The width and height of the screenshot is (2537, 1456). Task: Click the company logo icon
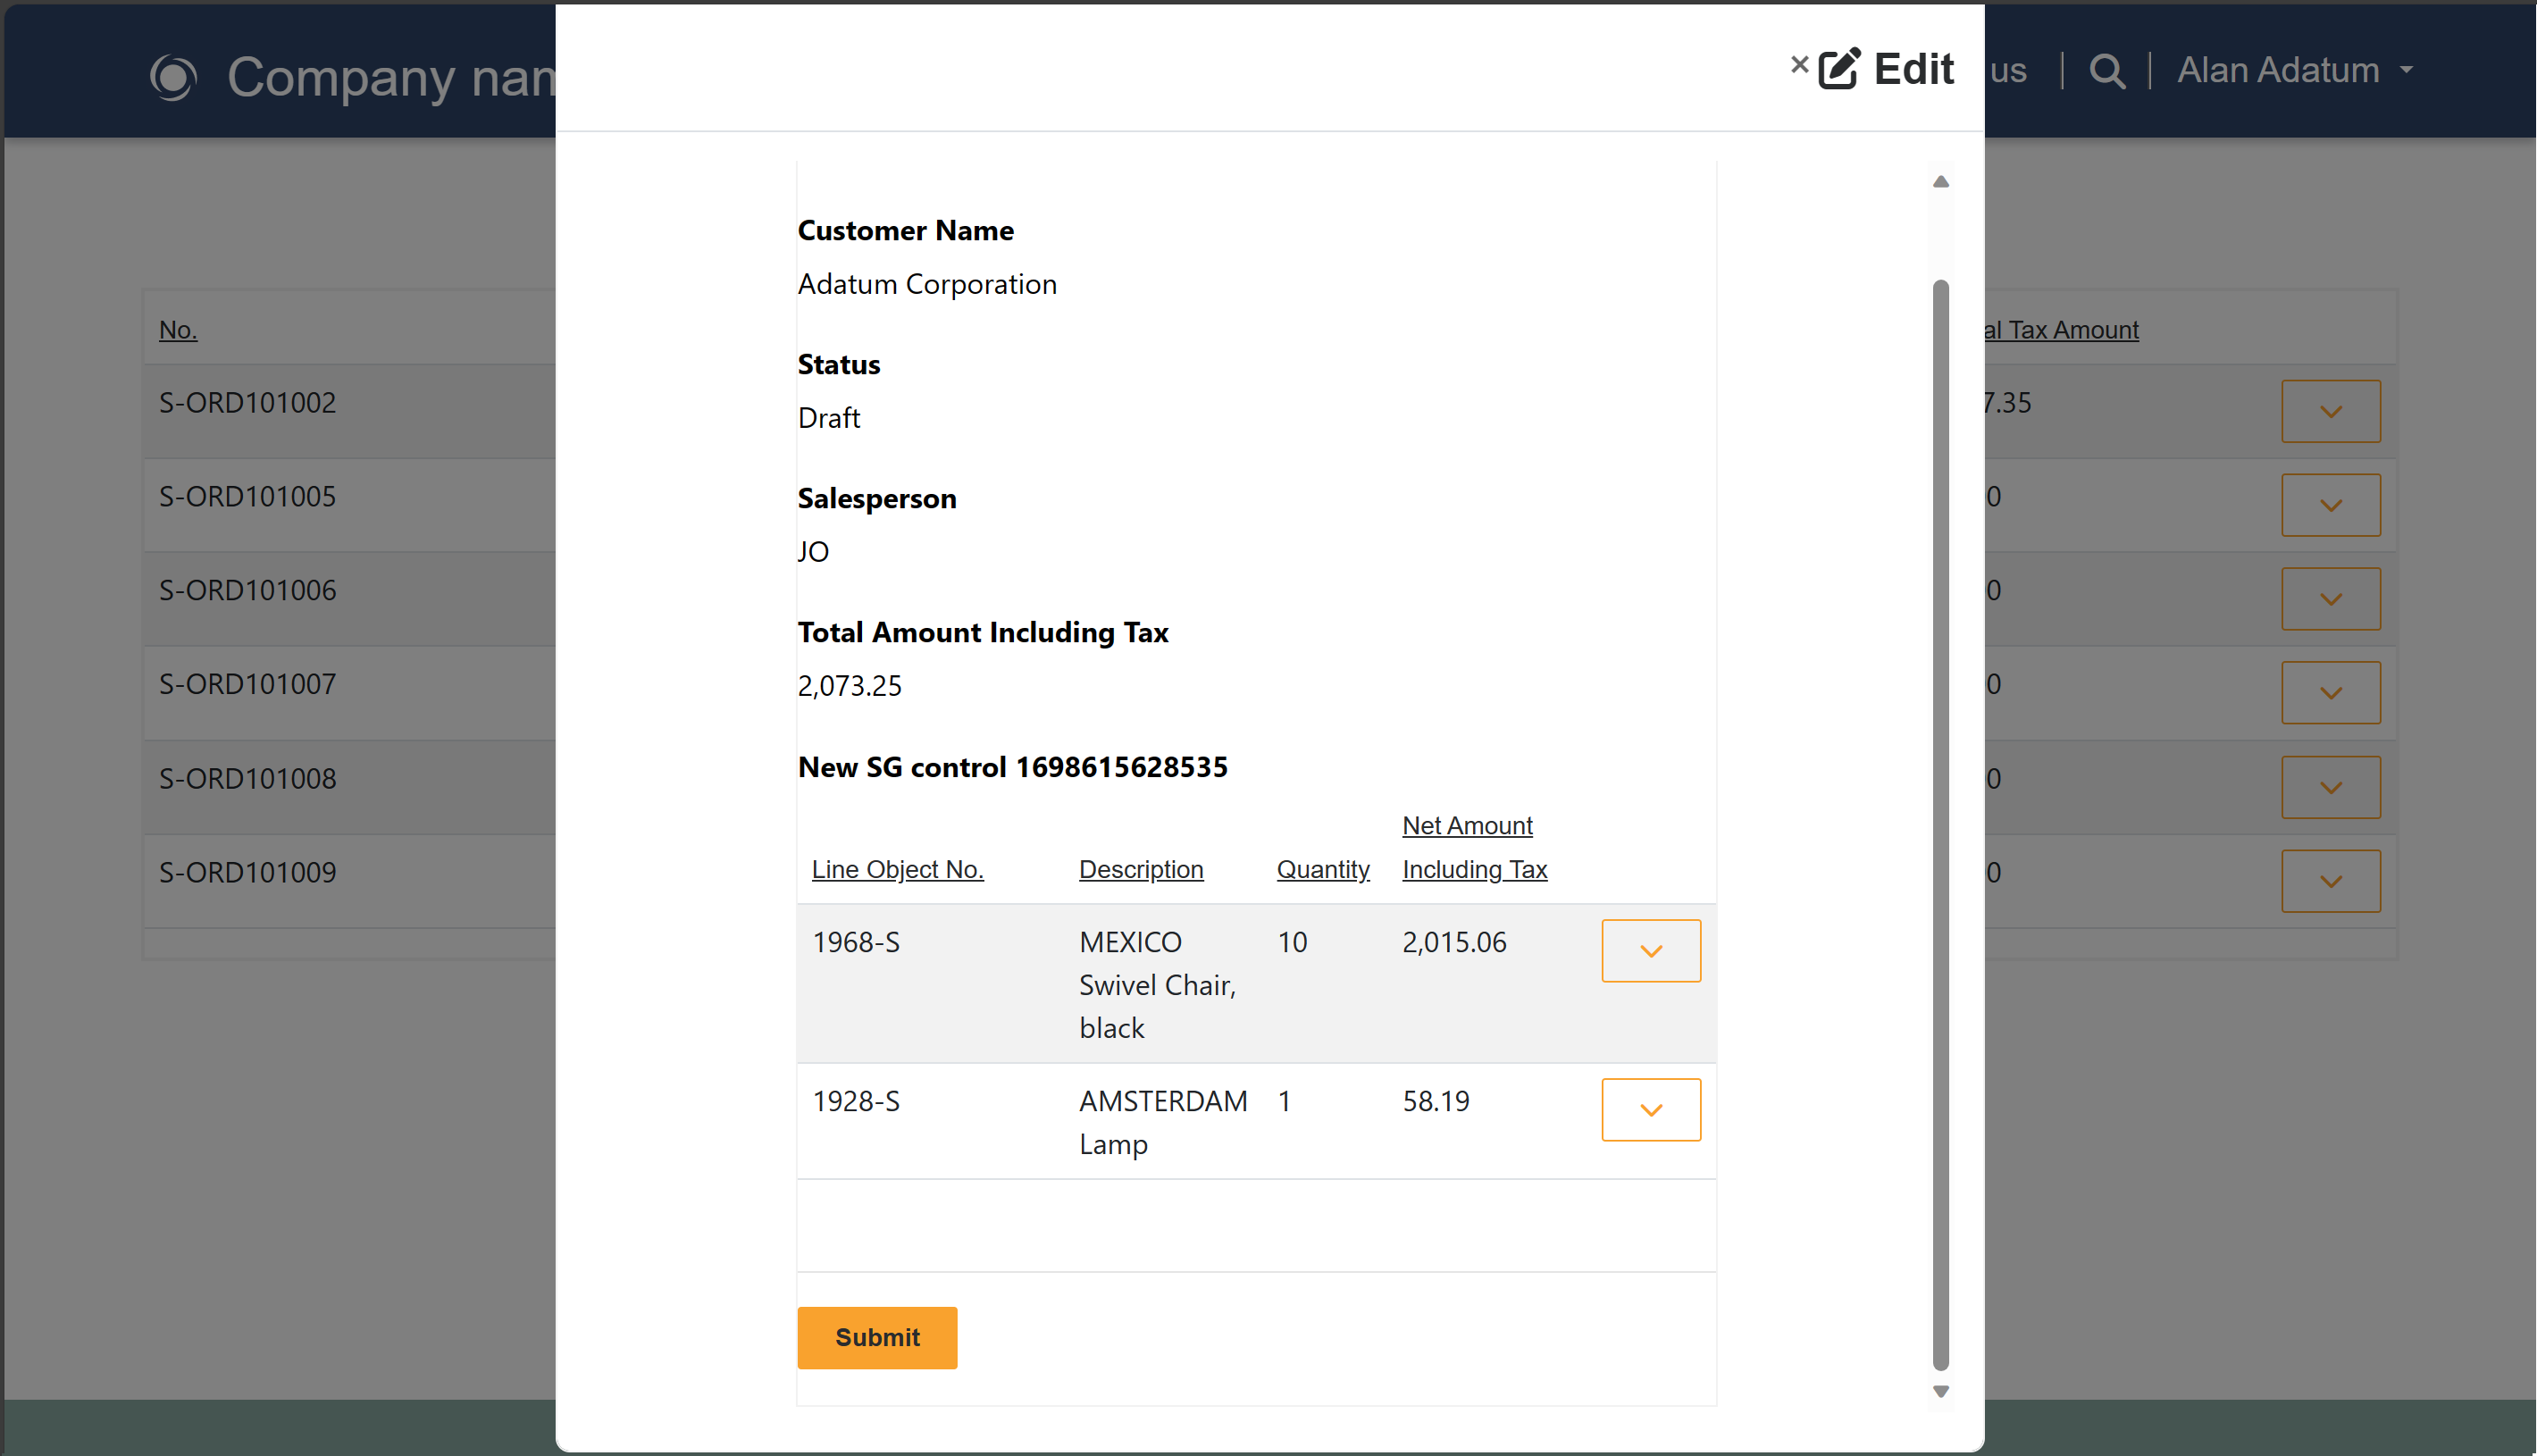coord(172,77)
